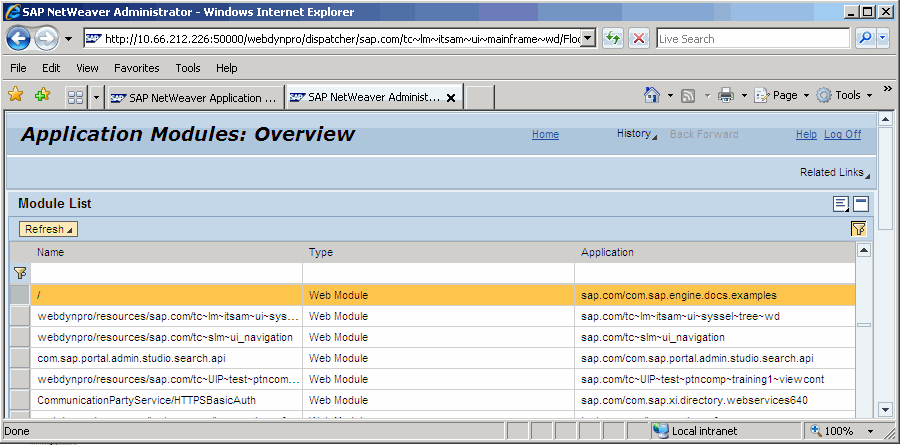The image size is (900, 445).
Task: Click the Log Off link
Action: click(x=843, y=134)
